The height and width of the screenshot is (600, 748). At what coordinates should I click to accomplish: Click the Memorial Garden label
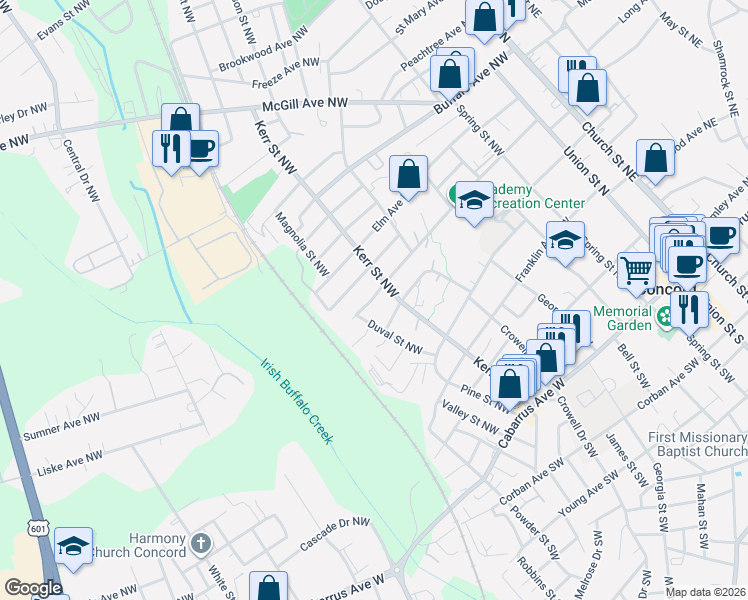(623, 318)
